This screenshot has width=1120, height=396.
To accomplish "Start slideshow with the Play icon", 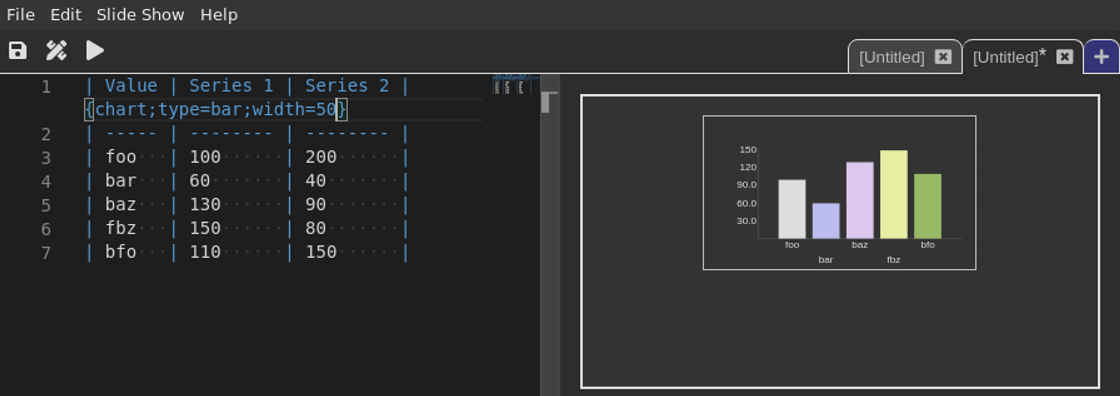I will 95,50.
